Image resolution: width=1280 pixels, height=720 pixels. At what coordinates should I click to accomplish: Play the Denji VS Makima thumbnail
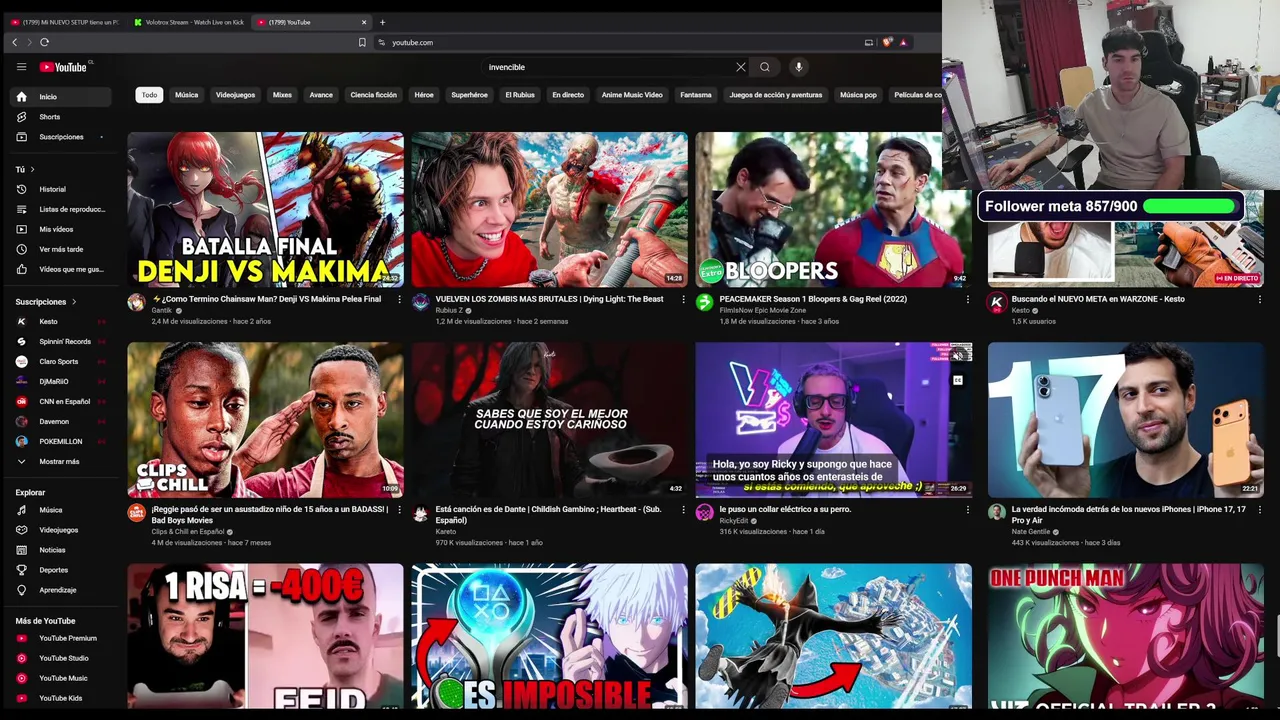tap(265, 209)
